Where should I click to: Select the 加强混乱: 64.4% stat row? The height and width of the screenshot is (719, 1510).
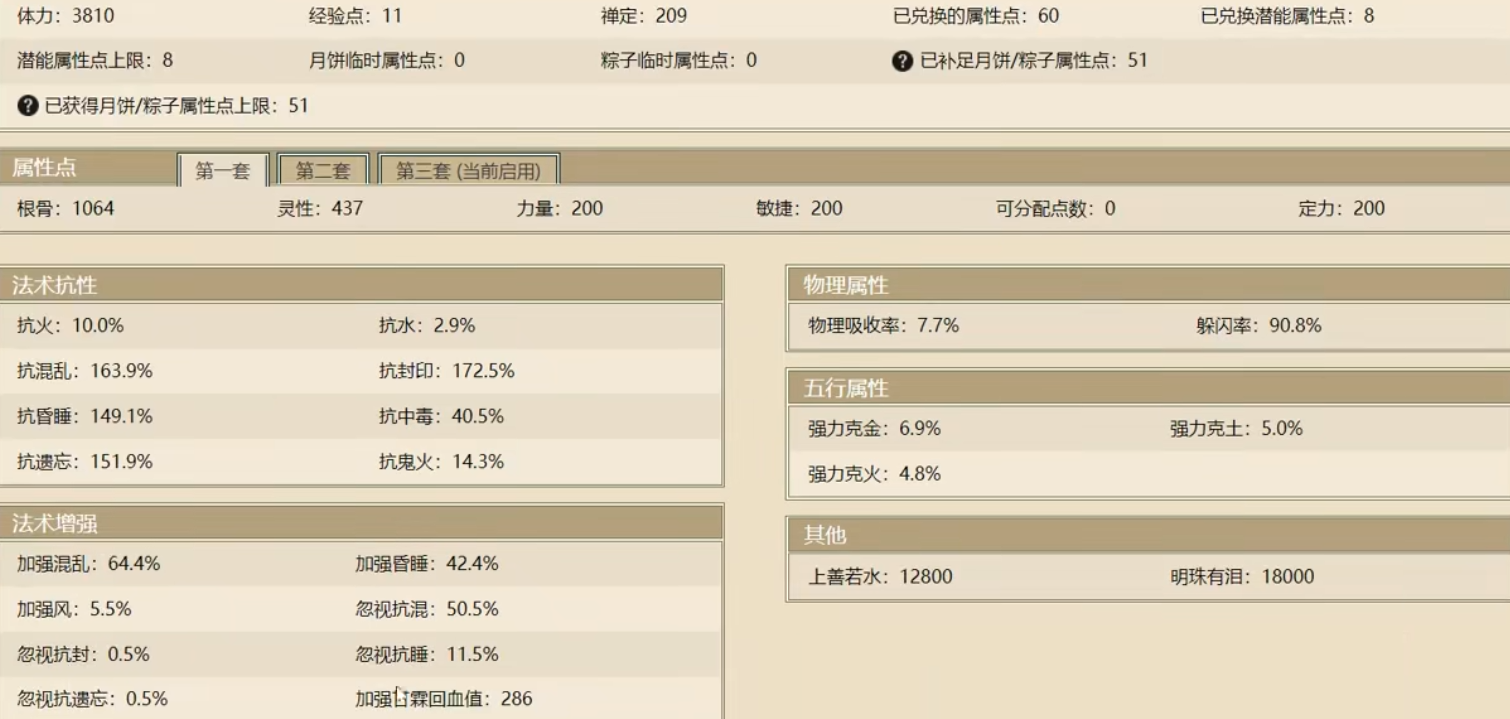coord(89,564)
